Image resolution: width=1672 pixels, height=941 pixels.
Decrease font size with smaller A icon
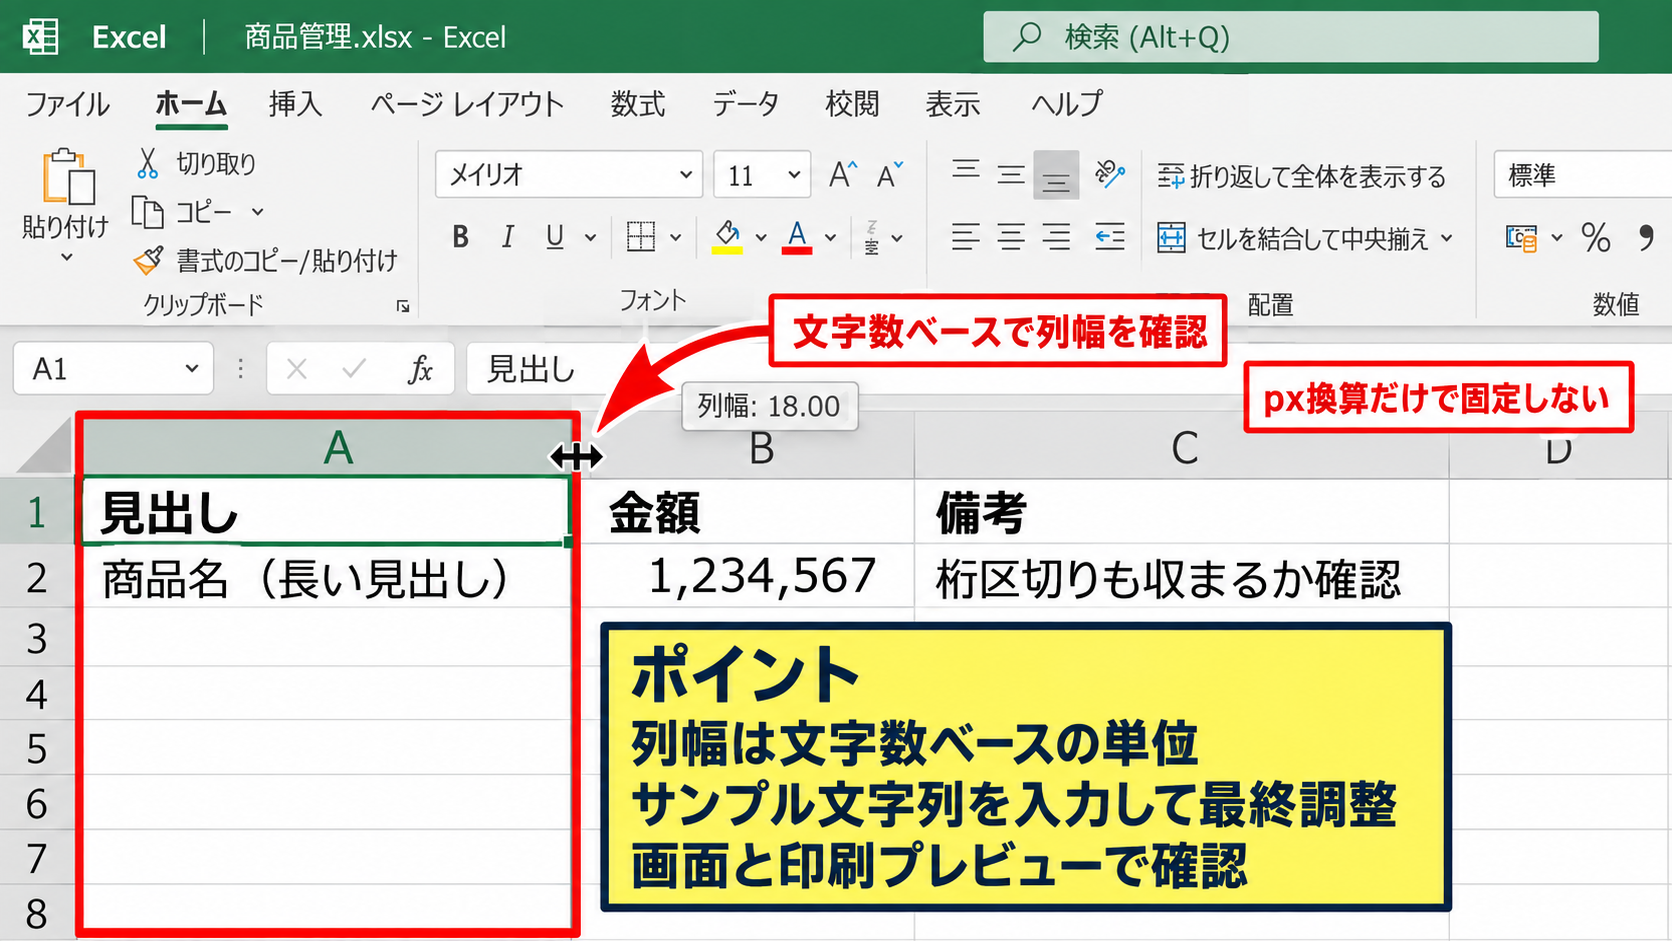click(x=889, y=175)
